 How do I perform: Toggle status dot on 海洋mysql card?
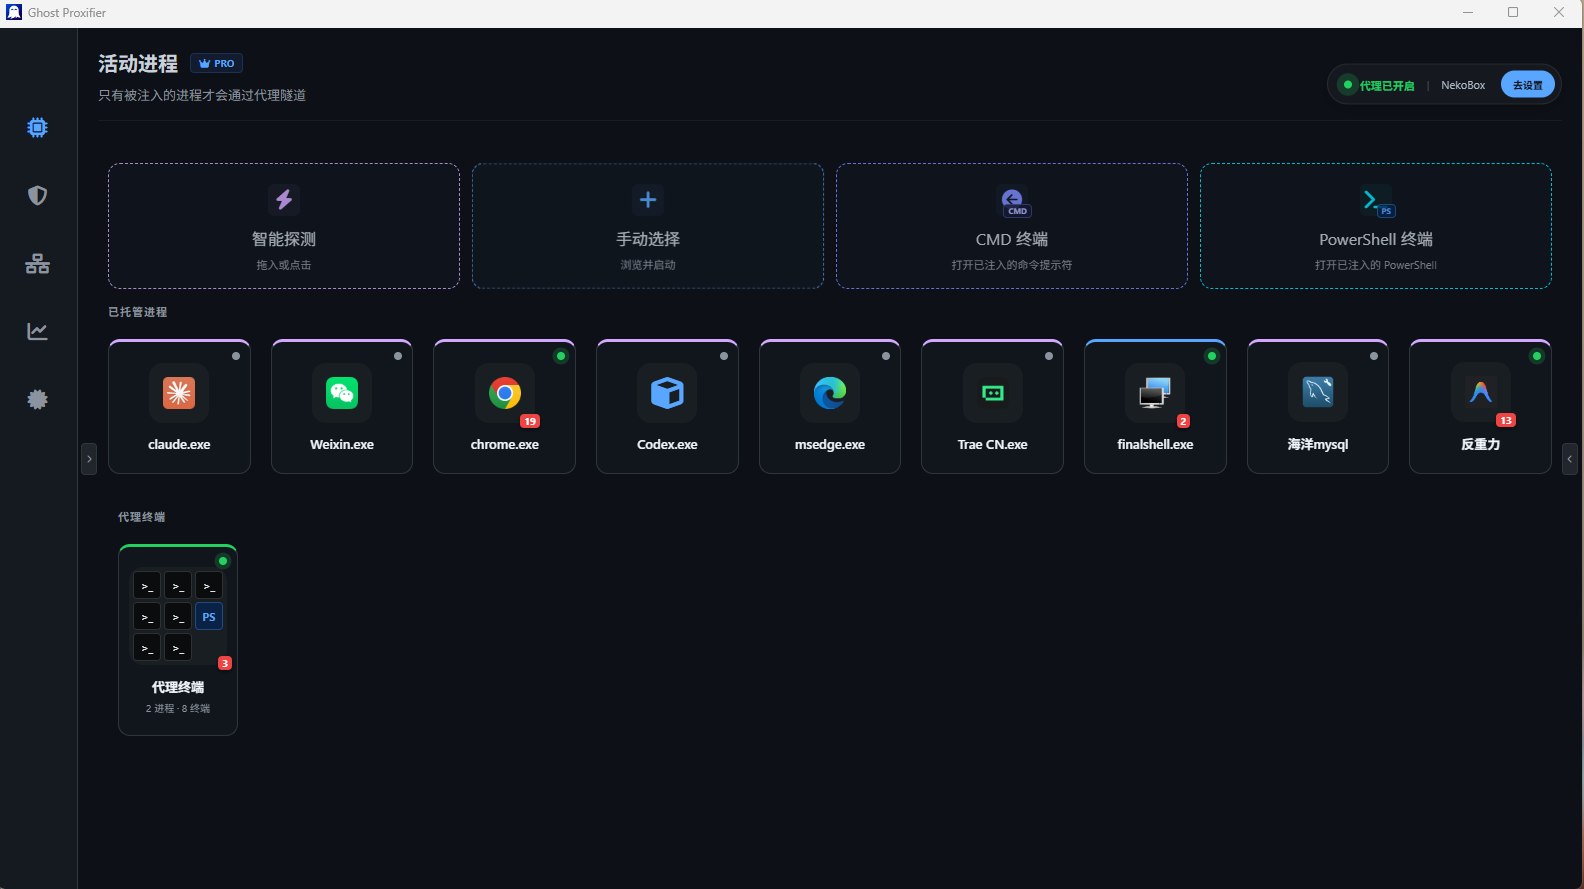[1374, 356]
